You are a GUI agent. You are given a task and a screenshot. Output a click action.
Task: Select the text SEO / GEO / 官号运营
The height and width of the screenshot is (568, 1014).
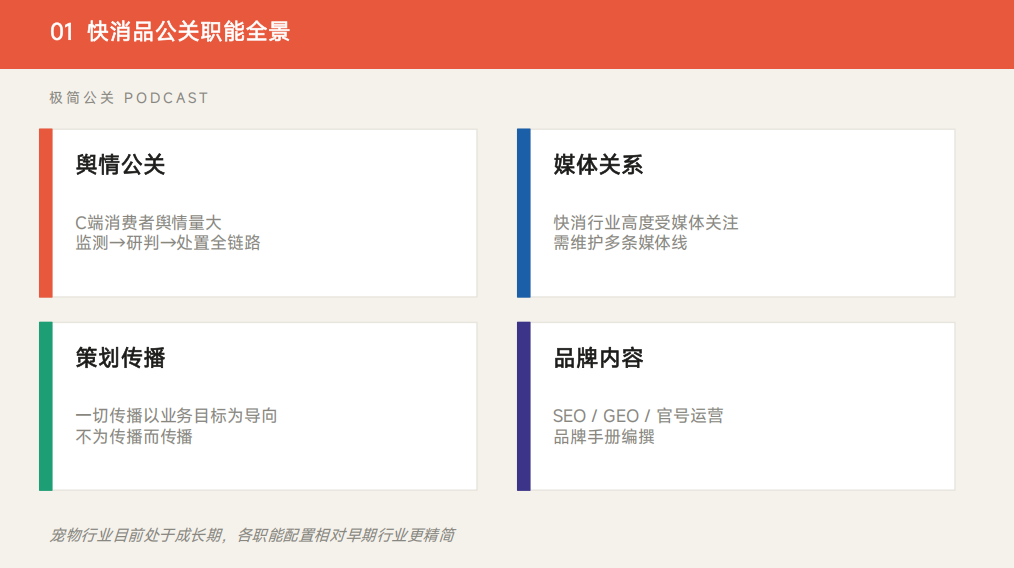point(638,415)
